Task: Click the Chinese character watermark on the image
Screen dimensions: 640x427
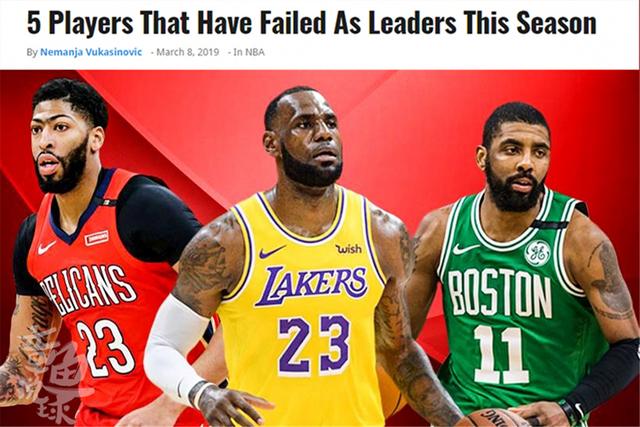Action: [x=53, y=376]
